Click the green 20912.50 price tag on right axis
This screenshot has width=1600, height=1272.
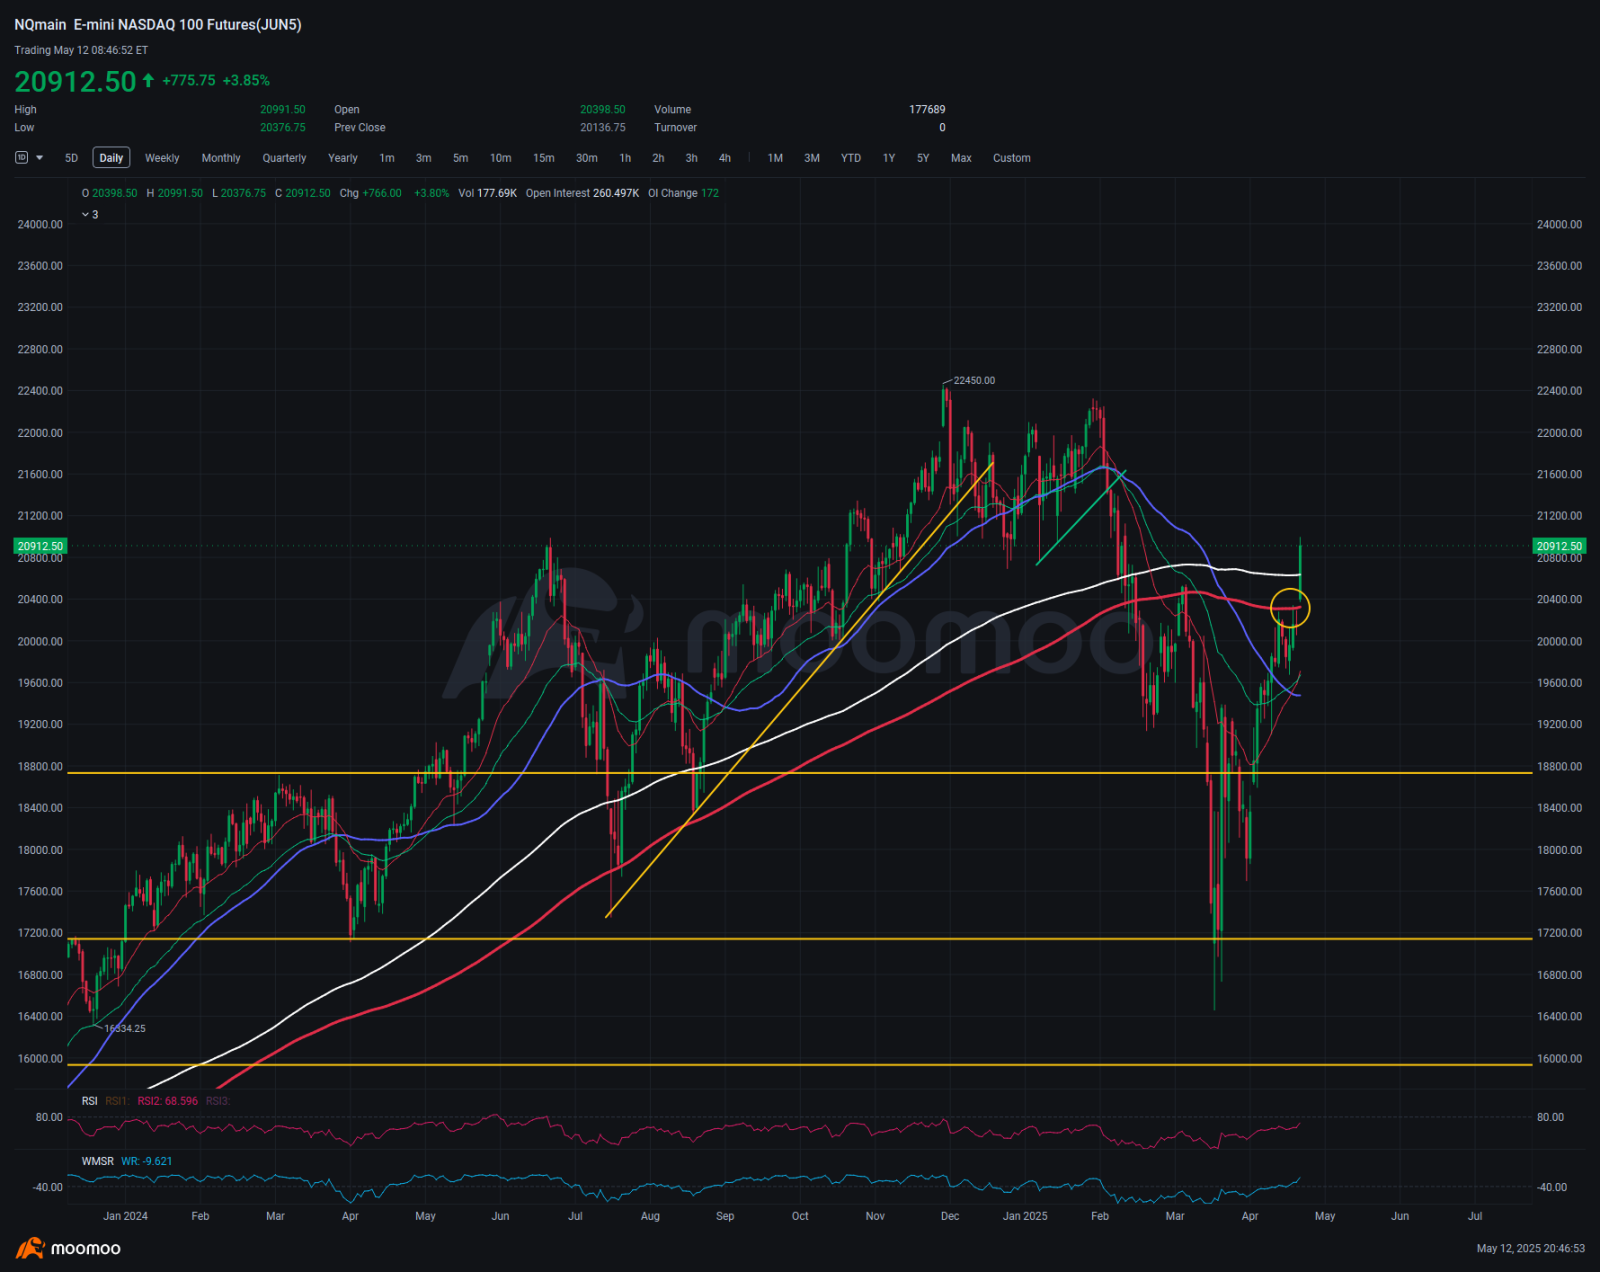pos(1559,546)
